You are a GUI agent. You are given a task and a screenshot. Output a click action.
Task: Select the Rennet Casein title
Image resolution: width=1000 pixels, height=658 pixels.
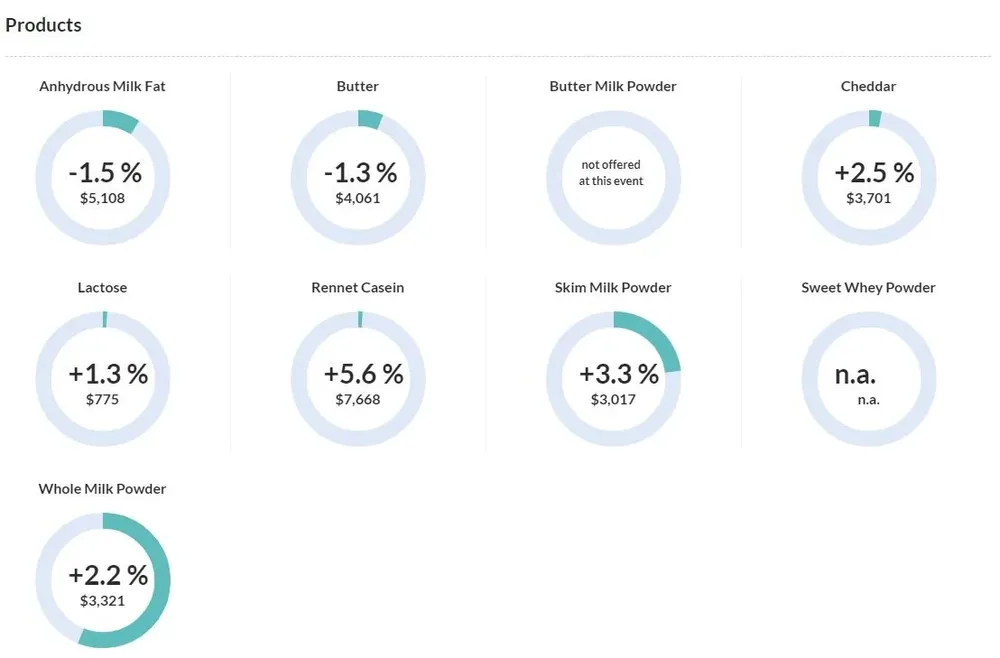point(357,287)
